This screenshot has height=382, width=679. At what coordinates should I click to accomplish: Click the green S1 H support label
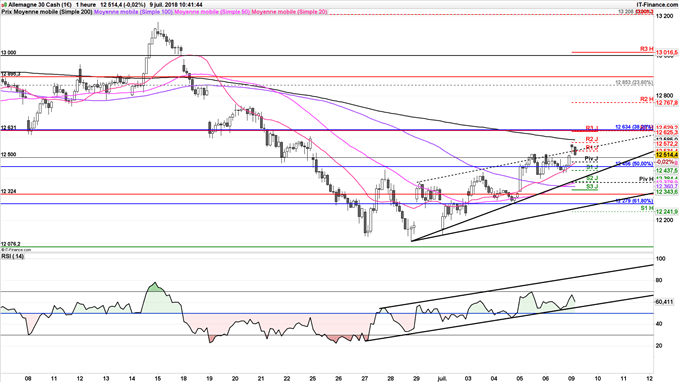point(647,208)
